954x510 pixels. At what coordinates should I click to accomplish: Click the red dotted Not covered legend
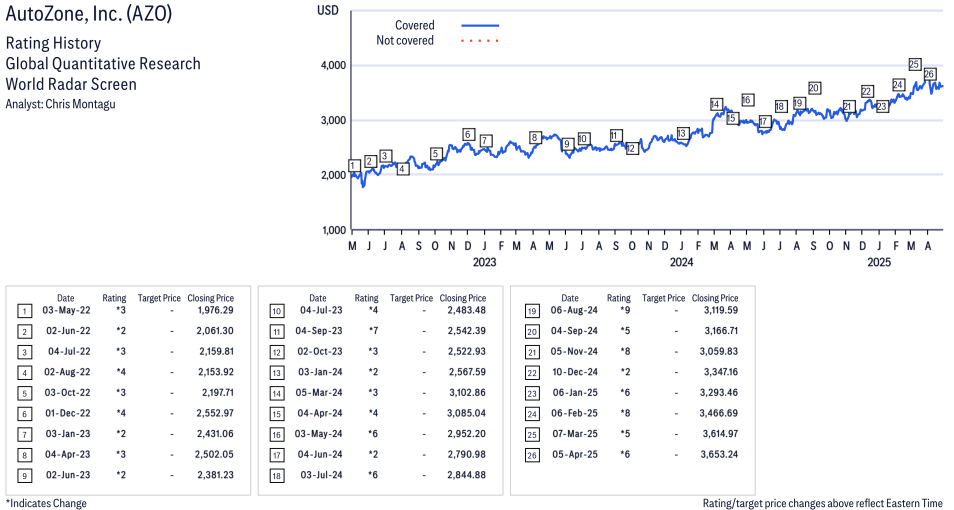(x=480, y=41)
